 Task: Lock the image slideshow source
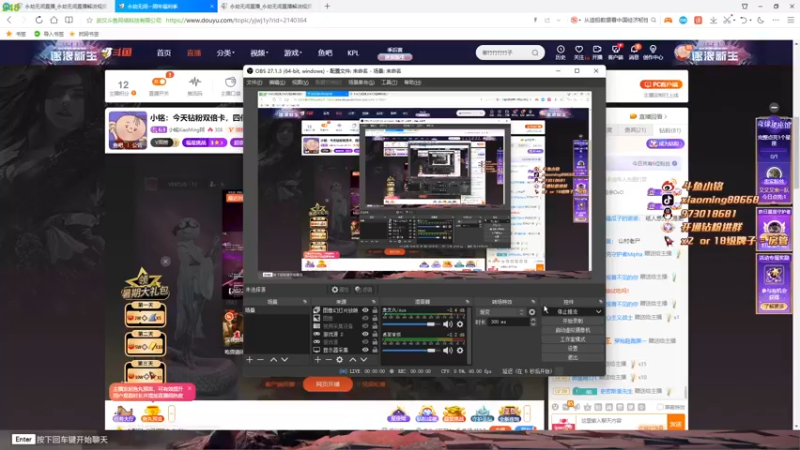coord(375,310)
